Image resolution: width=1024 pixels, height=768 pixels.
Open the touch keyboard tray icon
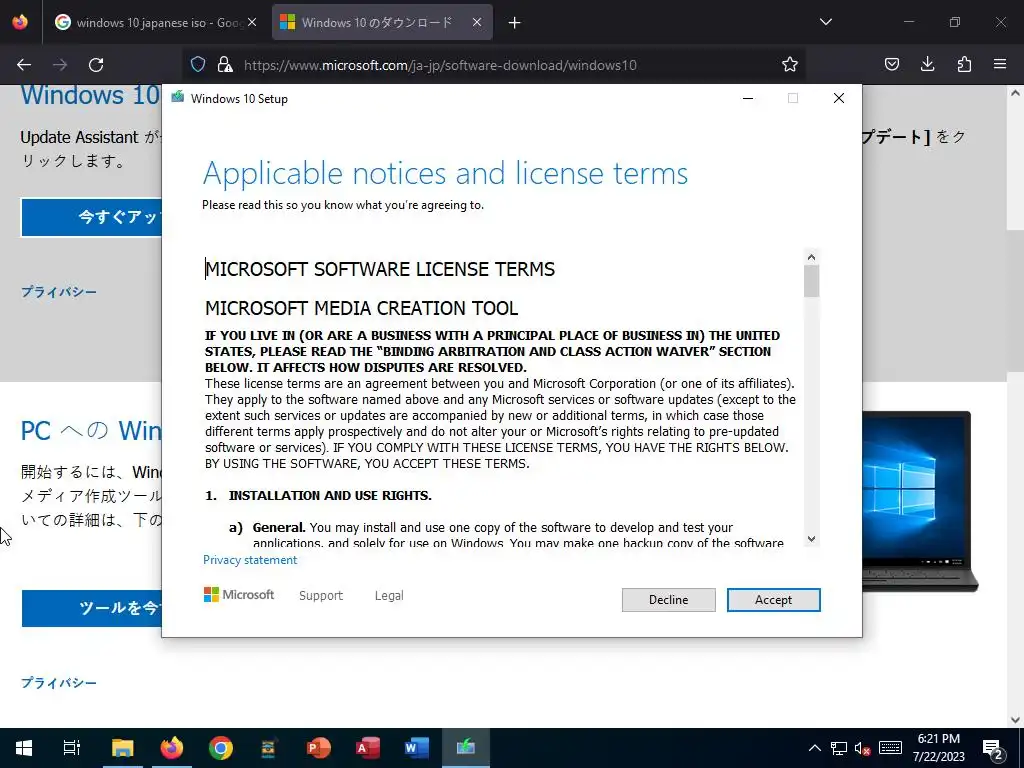click(890, 748)
